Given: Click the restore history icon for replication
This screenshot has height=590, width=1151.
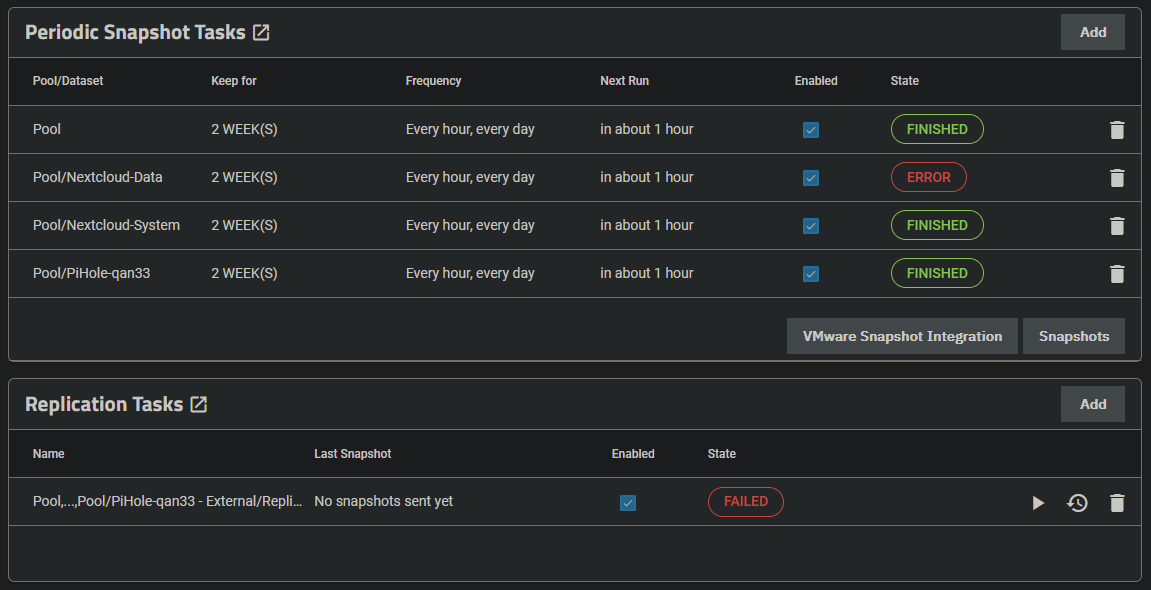Looking at the screenshot, I should (x=1077, y=503).
